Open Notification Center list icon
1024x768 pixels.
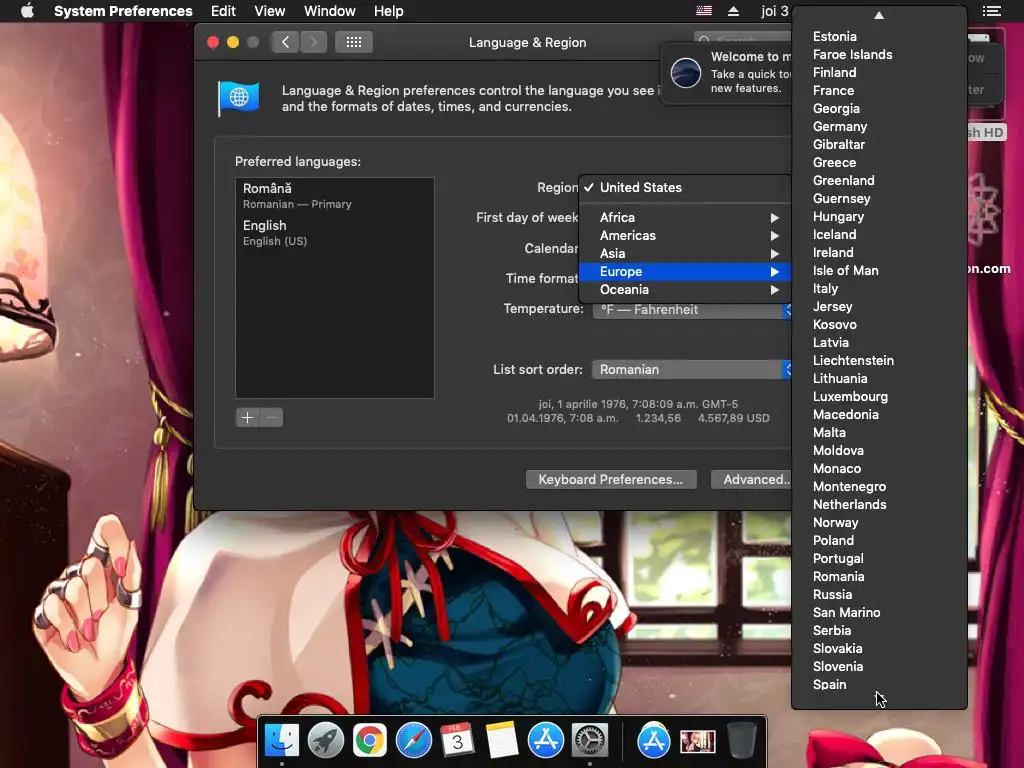click(991, 11)
